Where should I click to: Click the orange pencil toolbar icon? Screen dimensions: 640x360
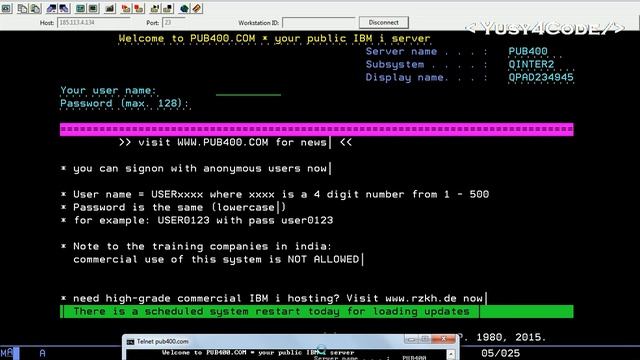(197, 8)
